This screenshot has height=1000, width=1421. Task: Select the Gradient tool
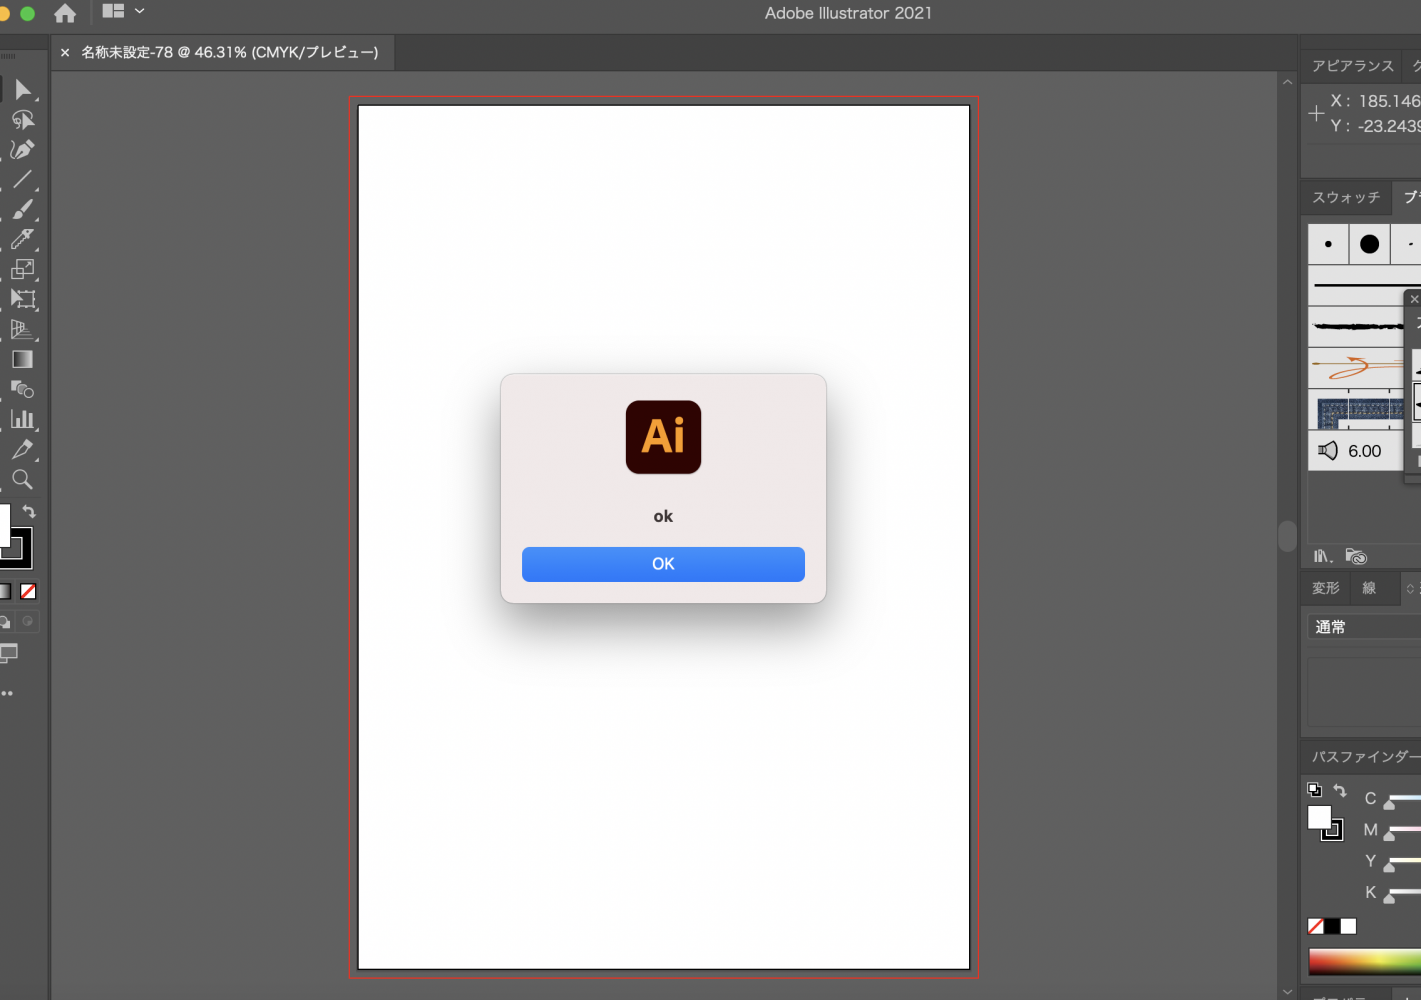(x=22, y=359)
